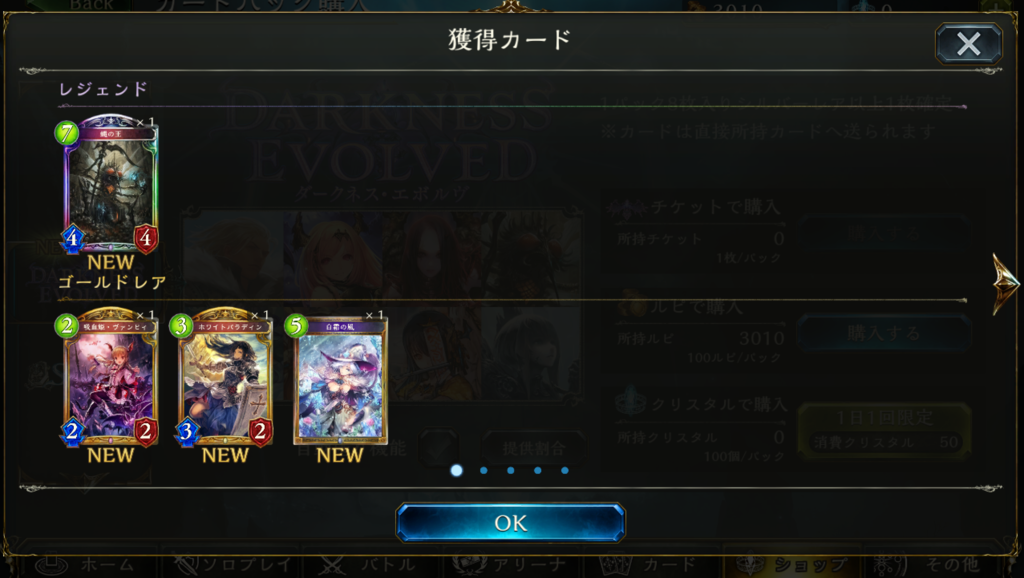The width and height of the screenshot is (1024, 578).
Task: Jump to third page indicator dot
Action: (511, 470)
